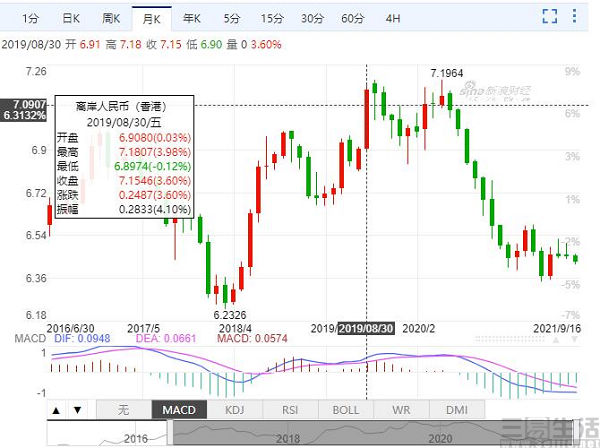Switch to the 年K yearly chart tab
600x448 pixels.
(x=192, y=18)
